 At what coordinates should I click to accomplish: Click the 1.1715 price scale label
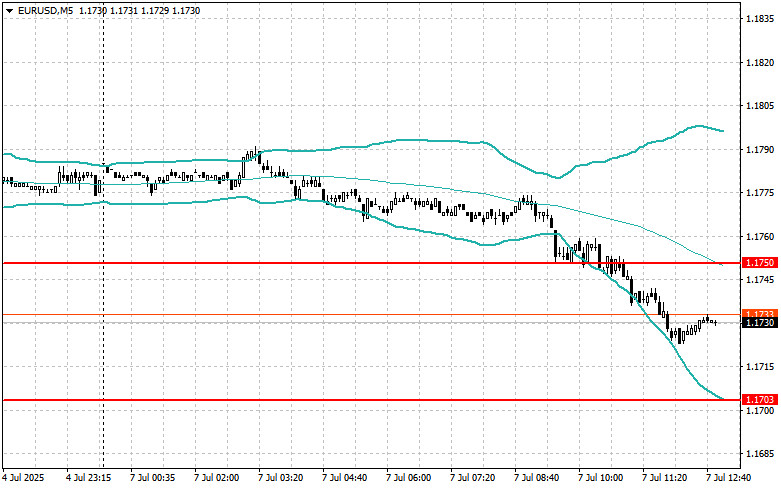[760, 367]
